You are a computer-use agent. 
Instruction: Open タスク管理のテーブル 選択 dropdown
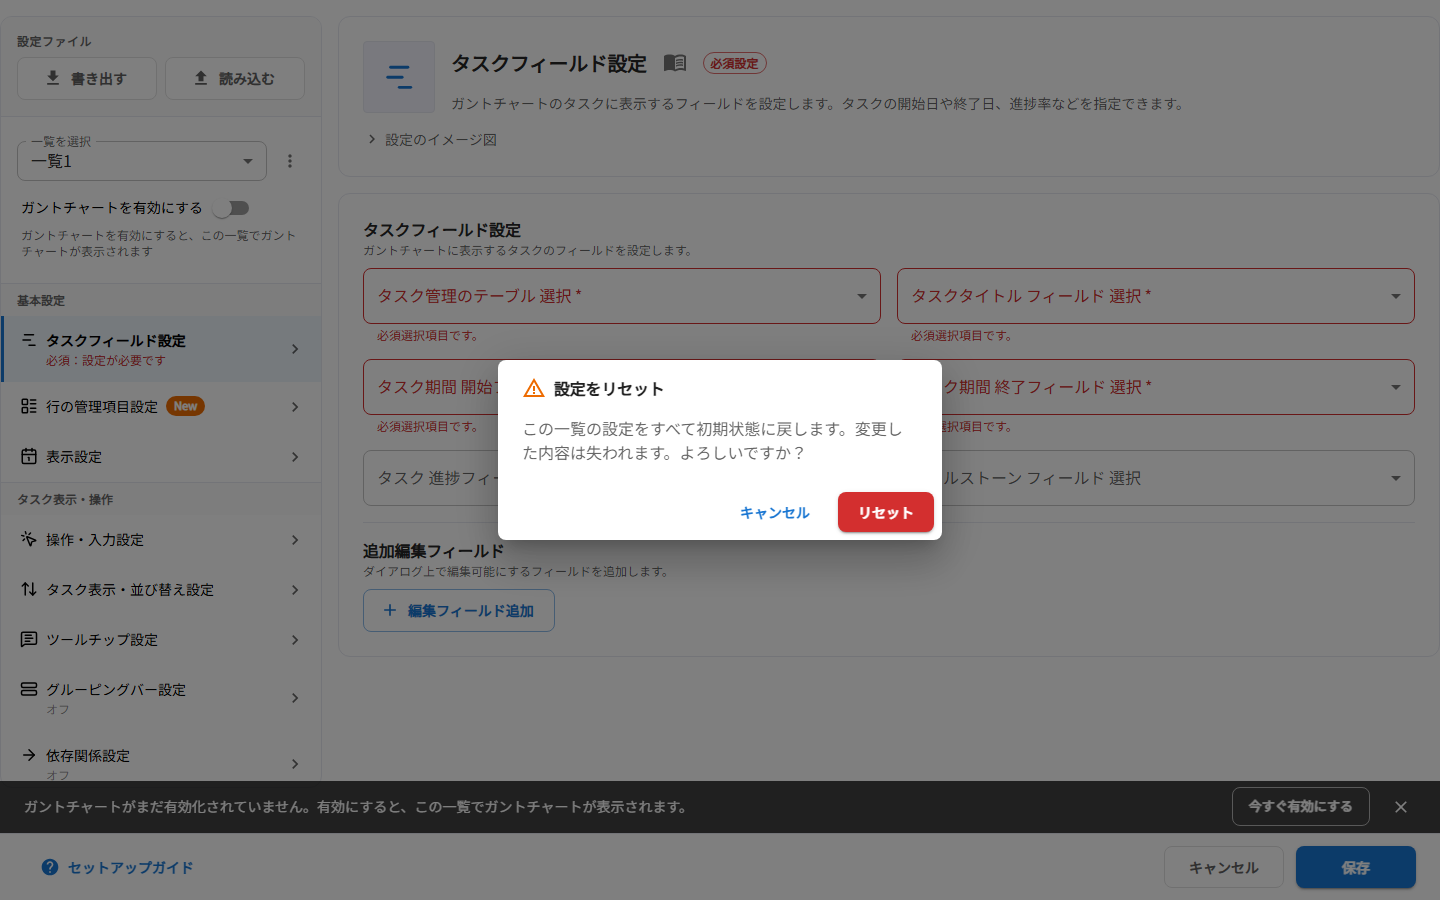coord(622,296)
